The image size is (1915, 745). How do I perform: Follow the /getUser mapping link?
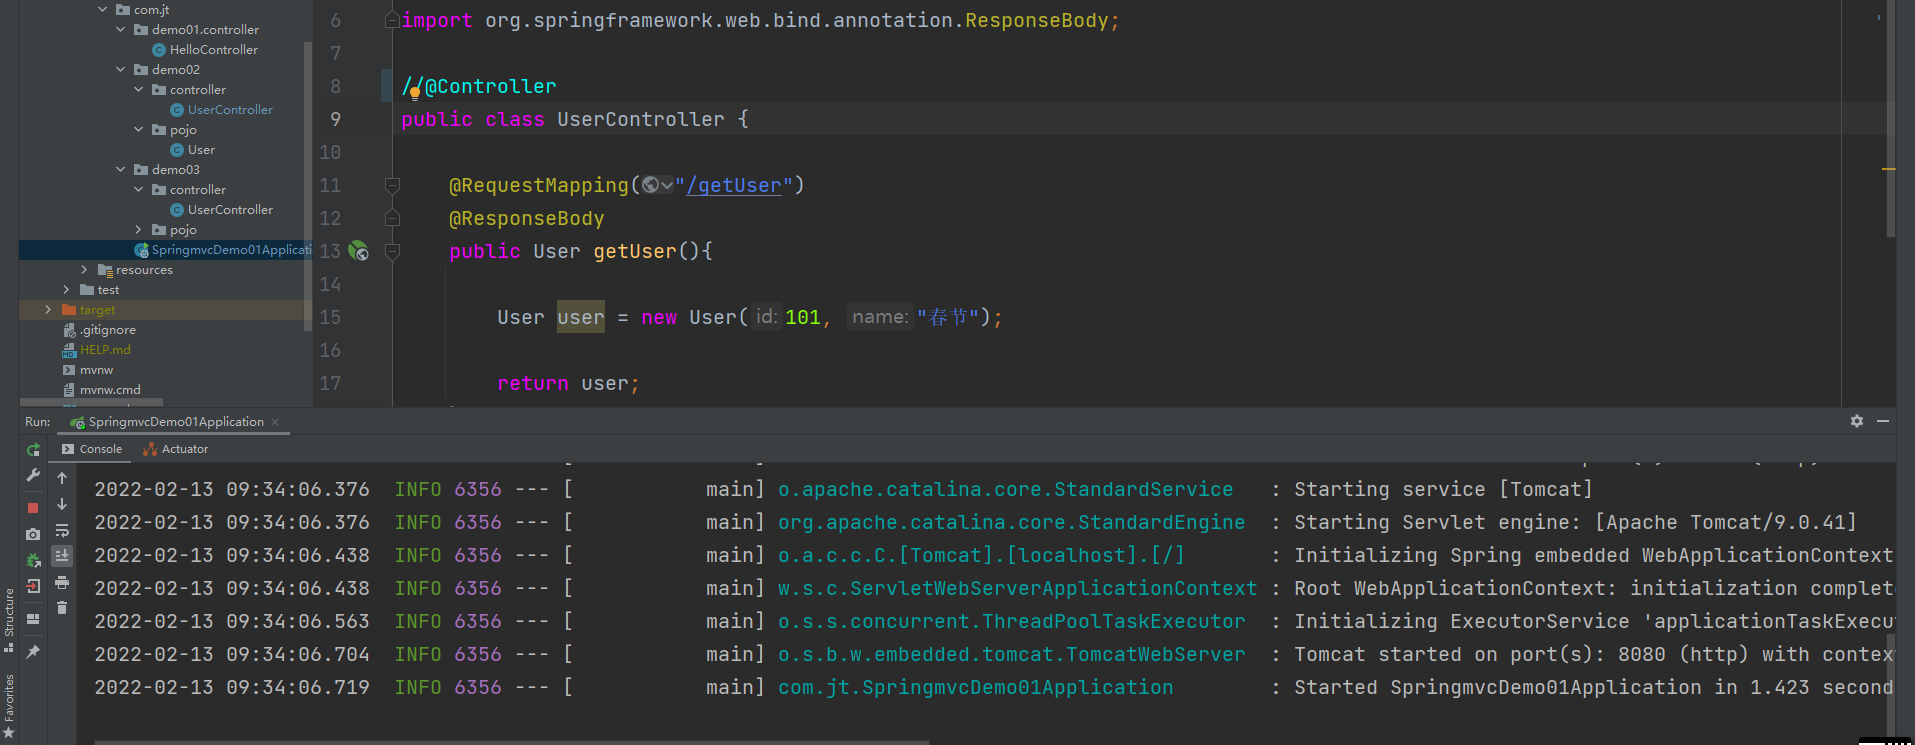click(734, 185)
